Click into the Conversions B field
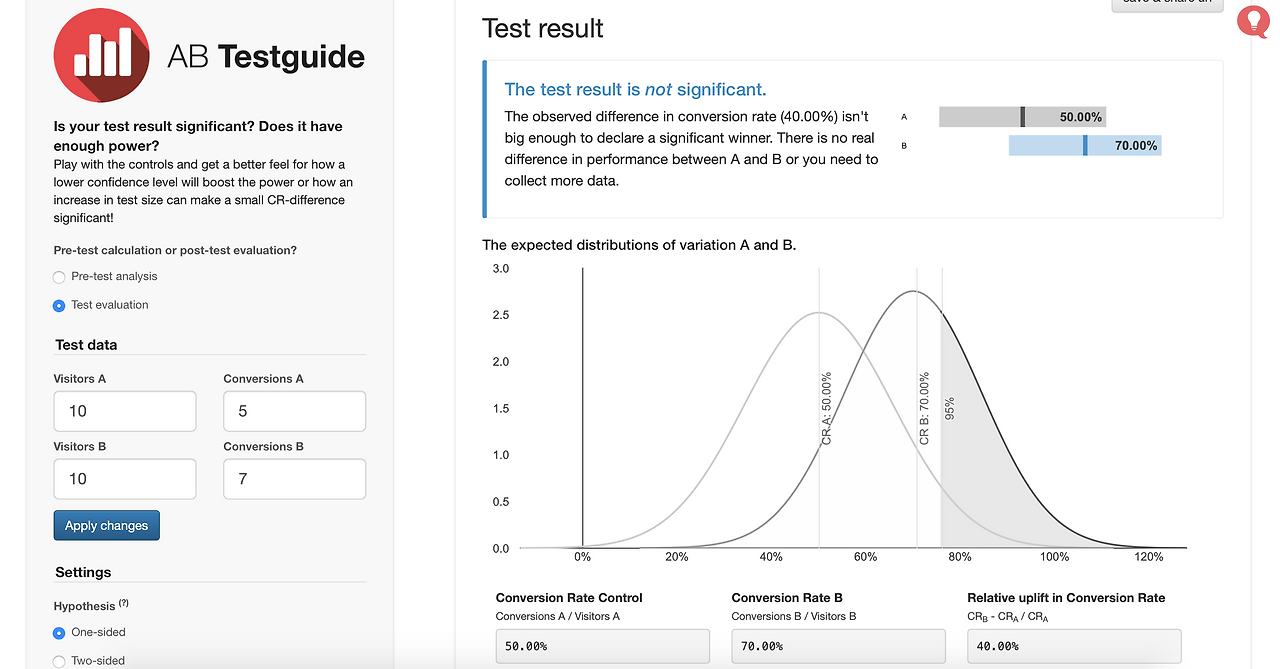This screenshot has height=669, width=1280. 294,479
